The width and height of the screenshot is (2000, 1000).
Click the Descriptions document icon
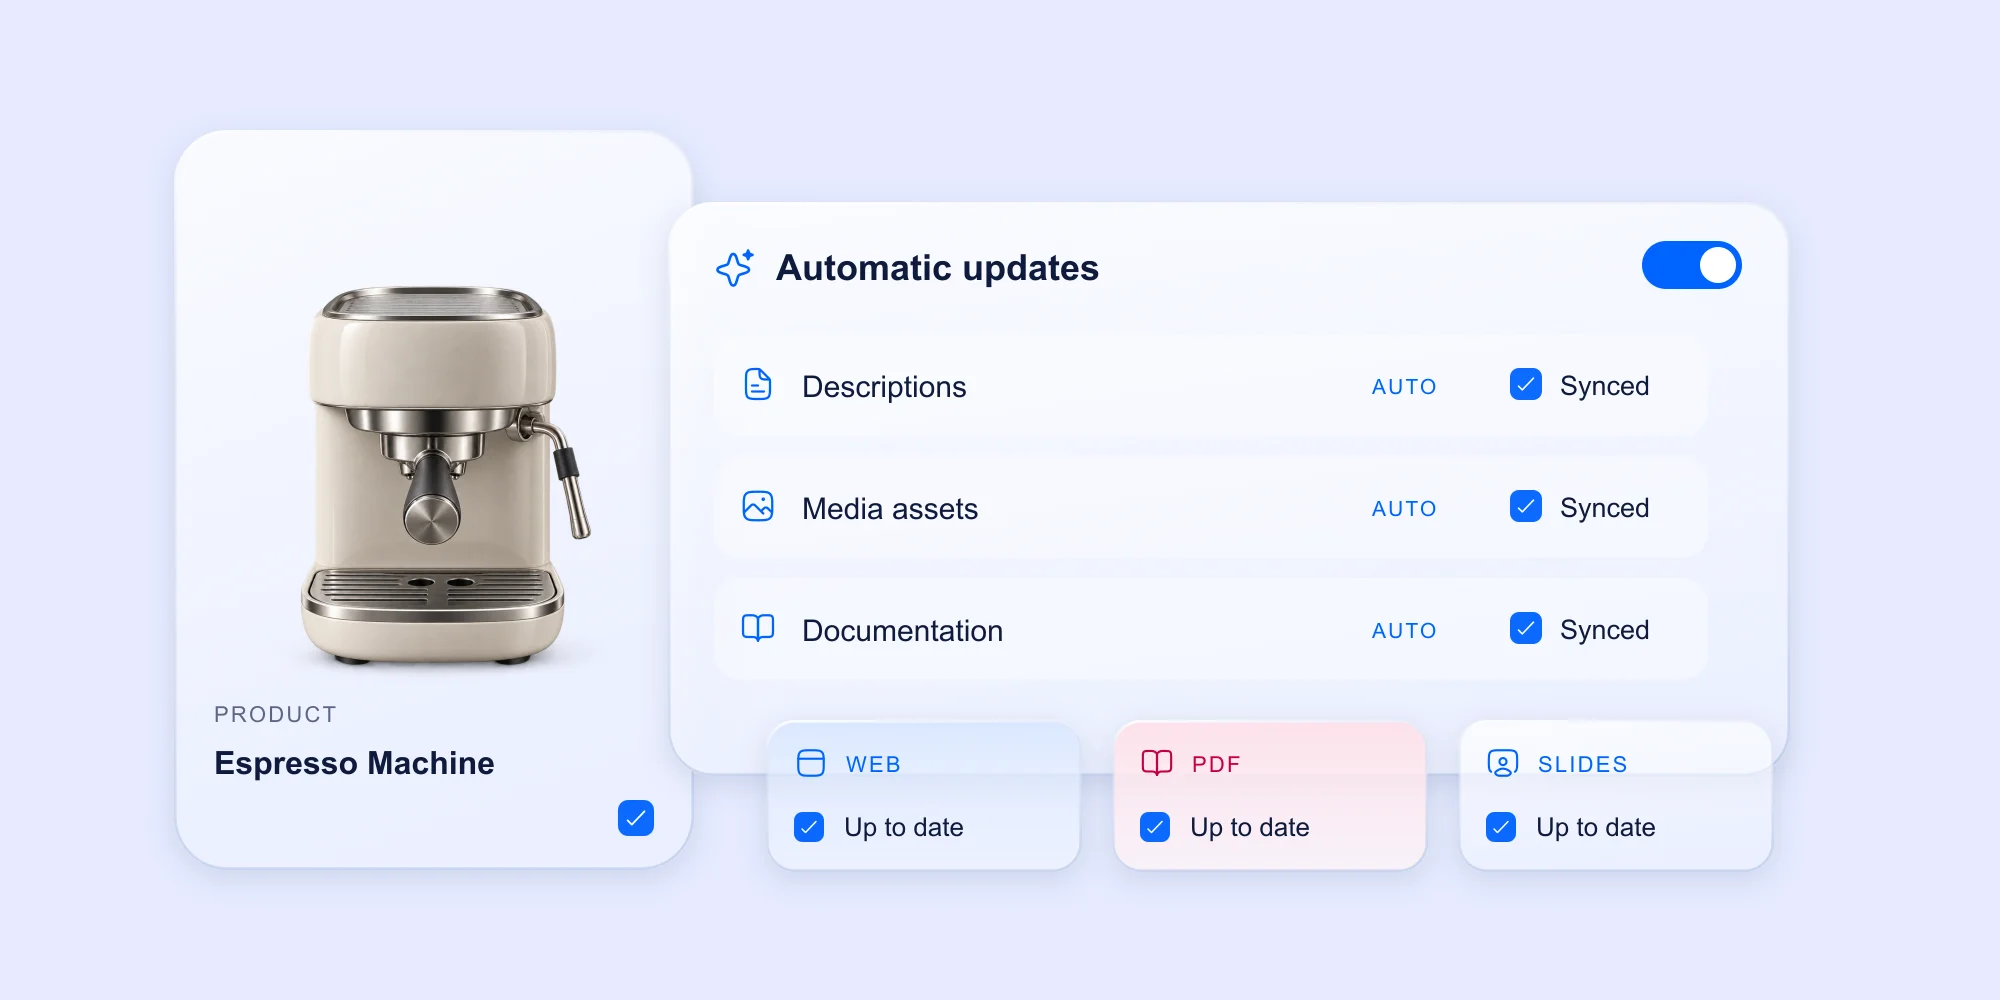pos(758,384)
